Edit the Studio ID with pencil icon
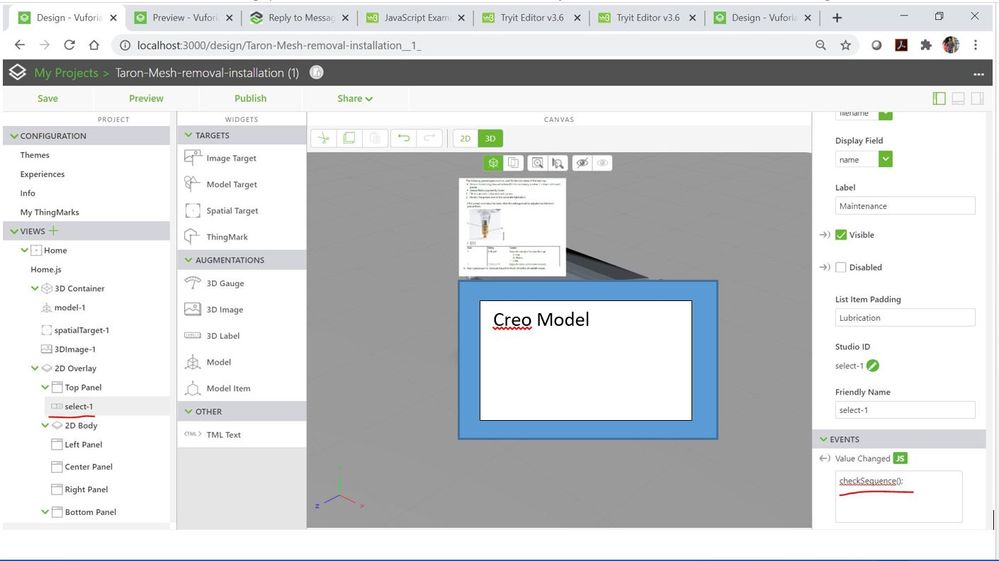Screen dimensions: 999x561 point(873,366)
